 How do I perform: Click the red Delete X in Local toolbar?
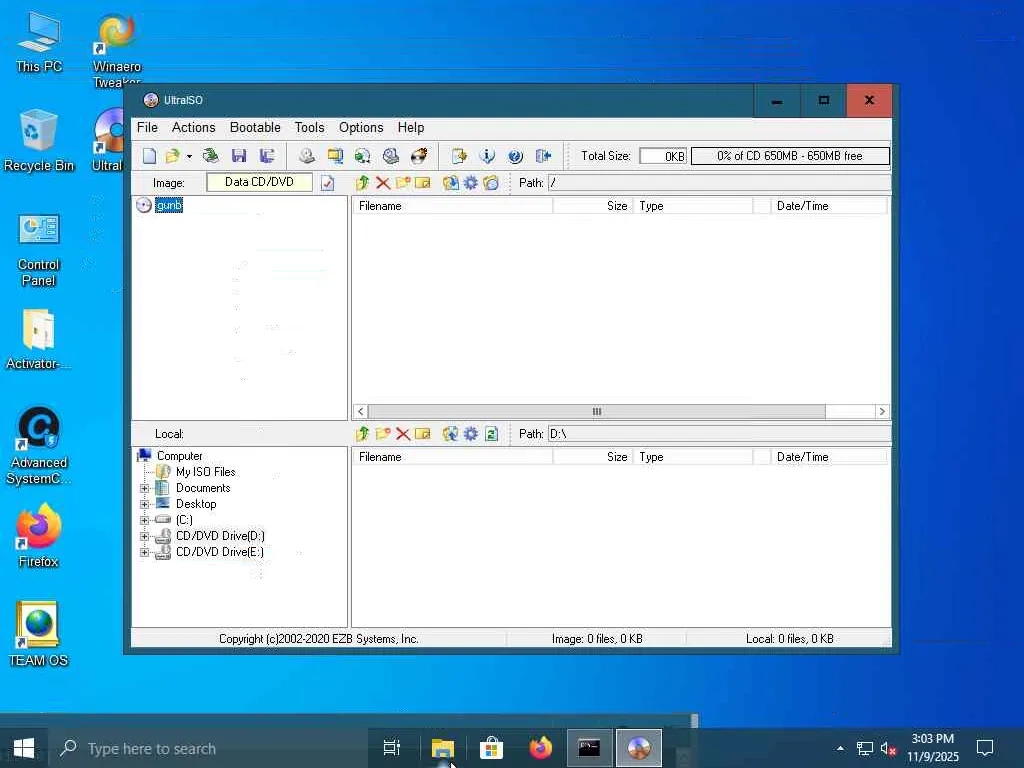click(403, 434)
